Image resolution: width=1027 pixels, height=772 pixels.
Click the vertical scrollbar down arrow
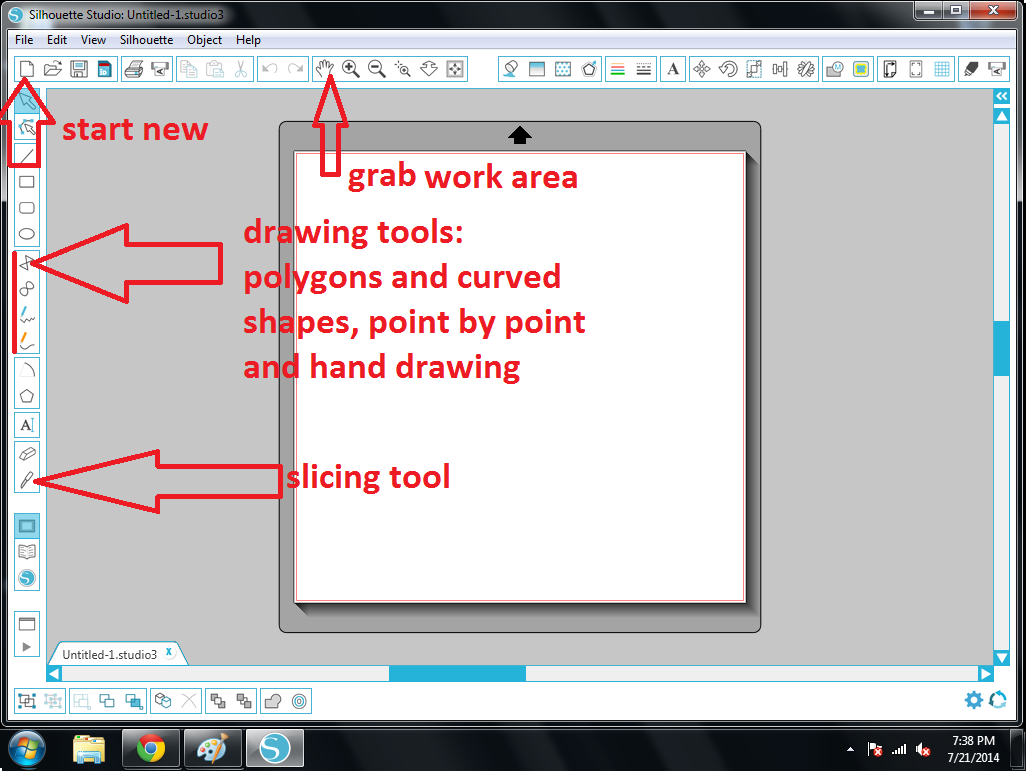(x=1001, y=657)
